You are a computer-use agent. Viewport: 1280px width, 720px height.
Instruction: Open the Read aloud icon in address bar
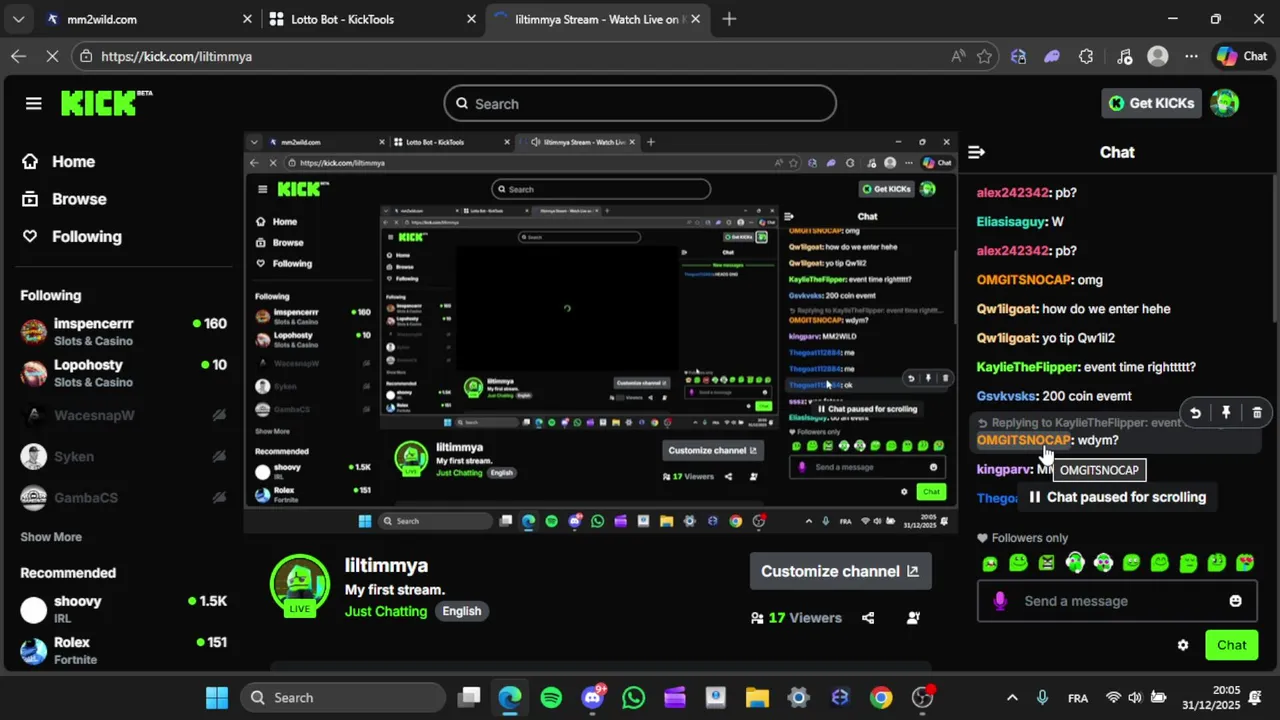pos(958,56)
